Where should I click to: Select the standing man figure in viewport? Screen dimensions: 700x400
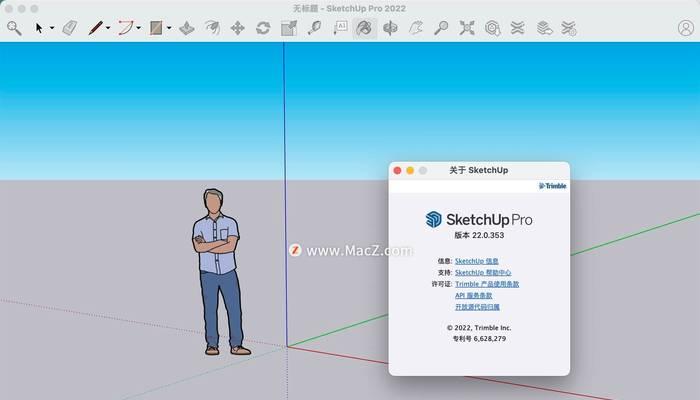219,272
